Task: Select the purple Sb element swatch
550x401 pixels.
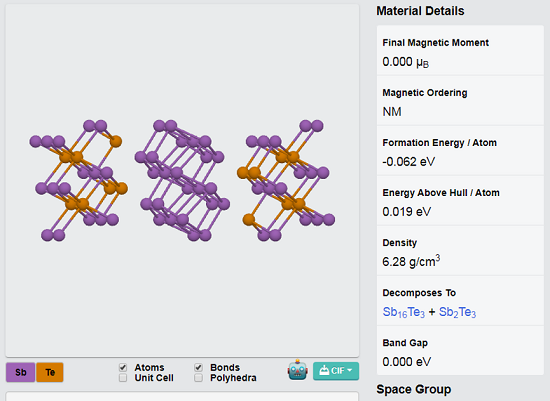Action: [x=20, y=372]
